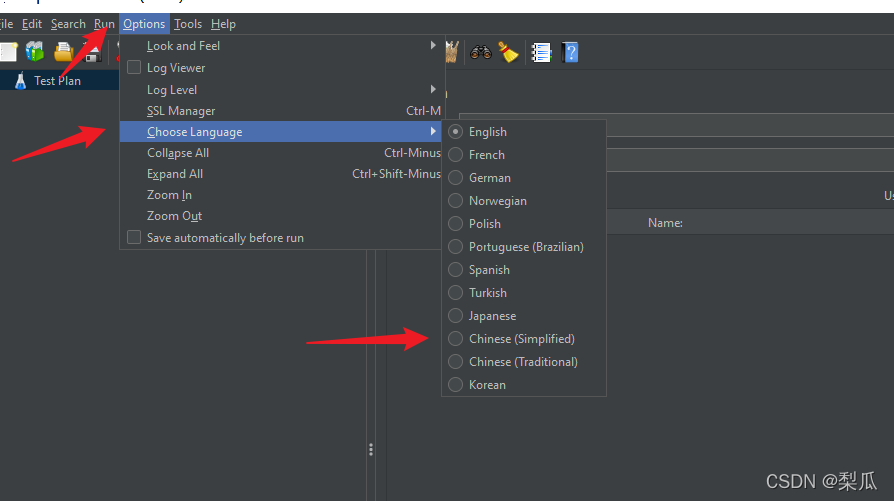Click the blue Help book icon

[570, 52]
